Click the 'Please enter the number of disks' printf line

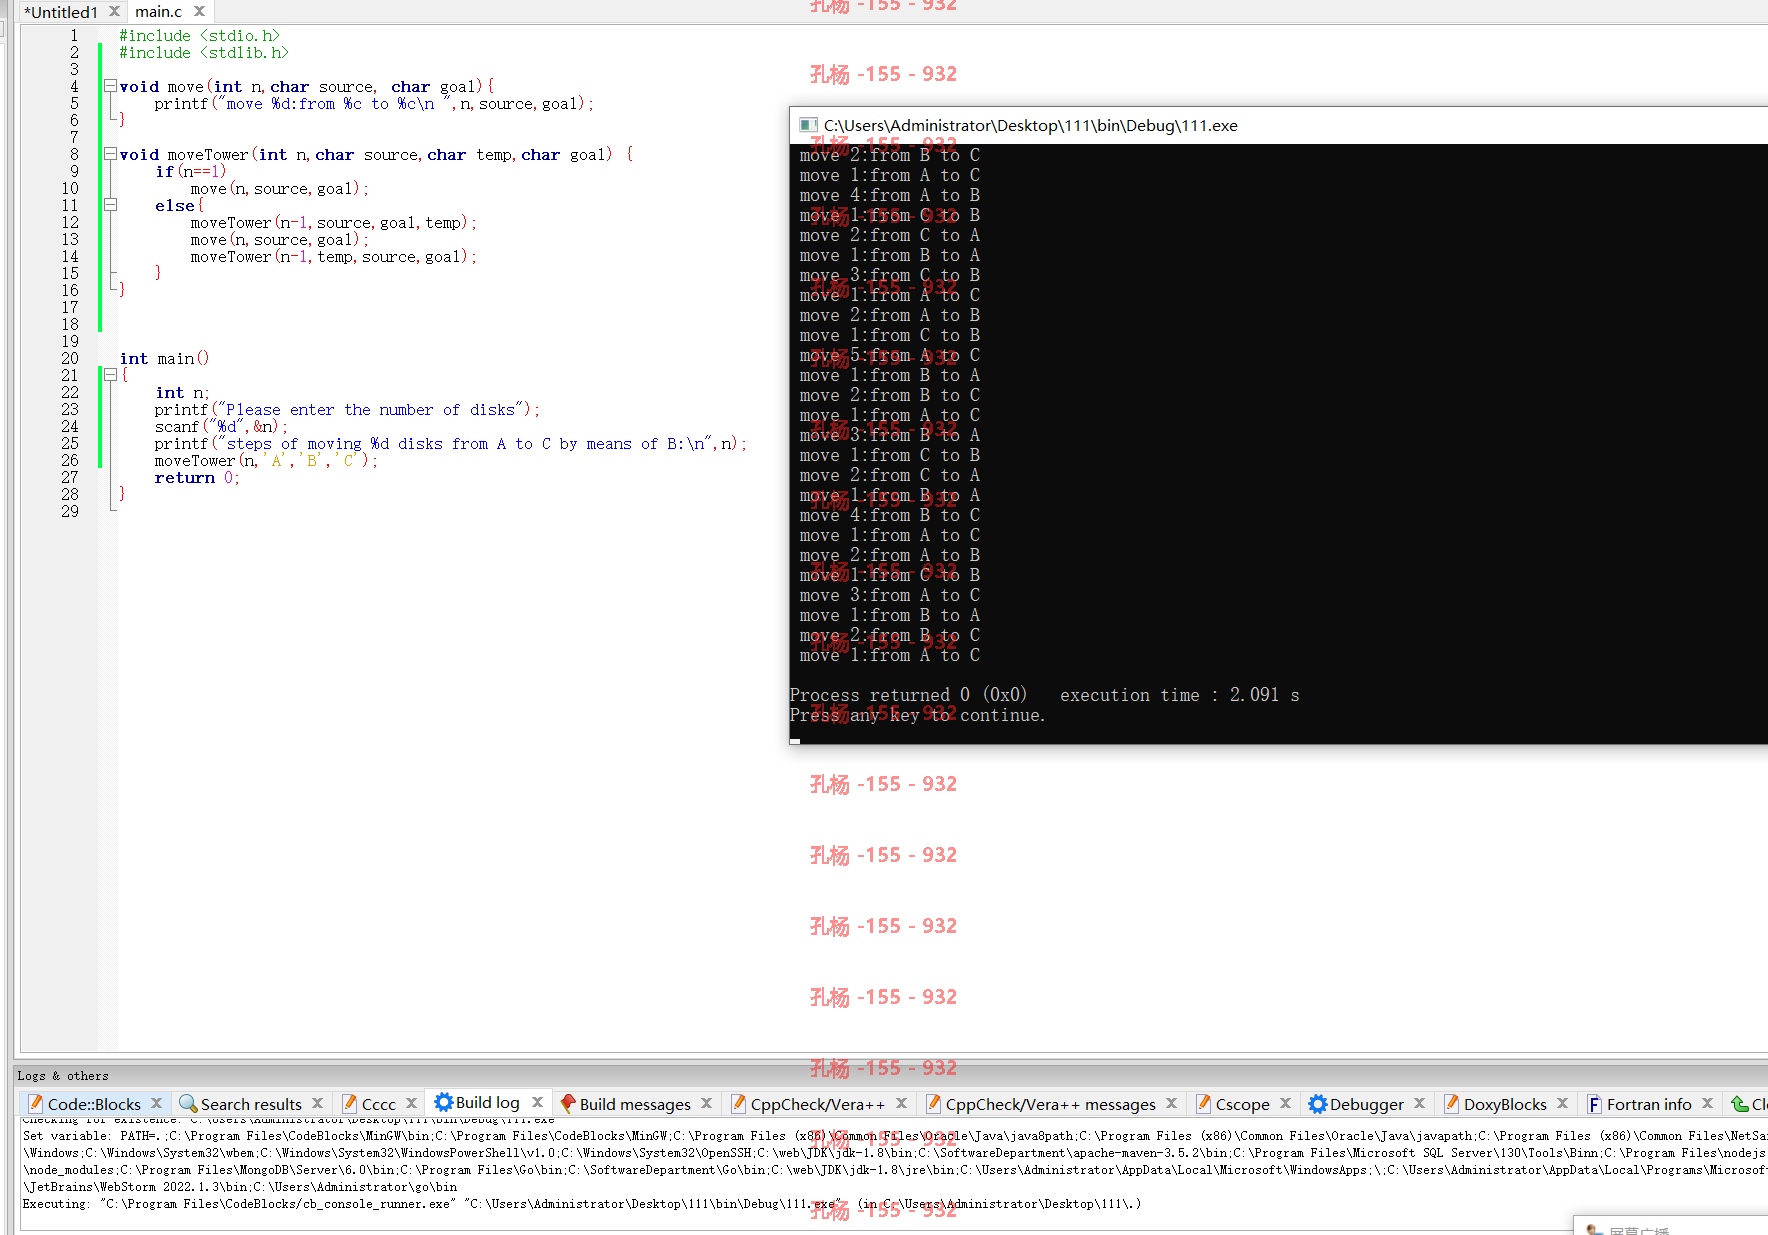coord(347,409)
